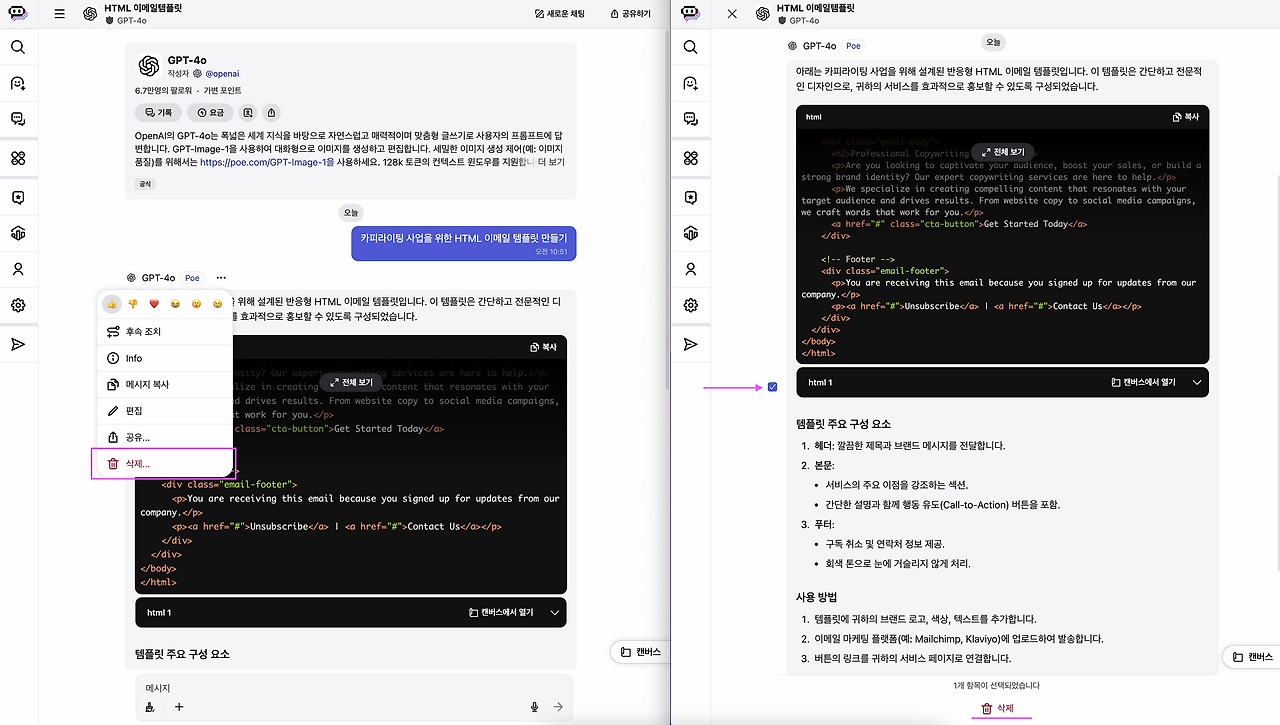Click the microphone icon in the message box
1280x725 pixels.
[534, 707]
